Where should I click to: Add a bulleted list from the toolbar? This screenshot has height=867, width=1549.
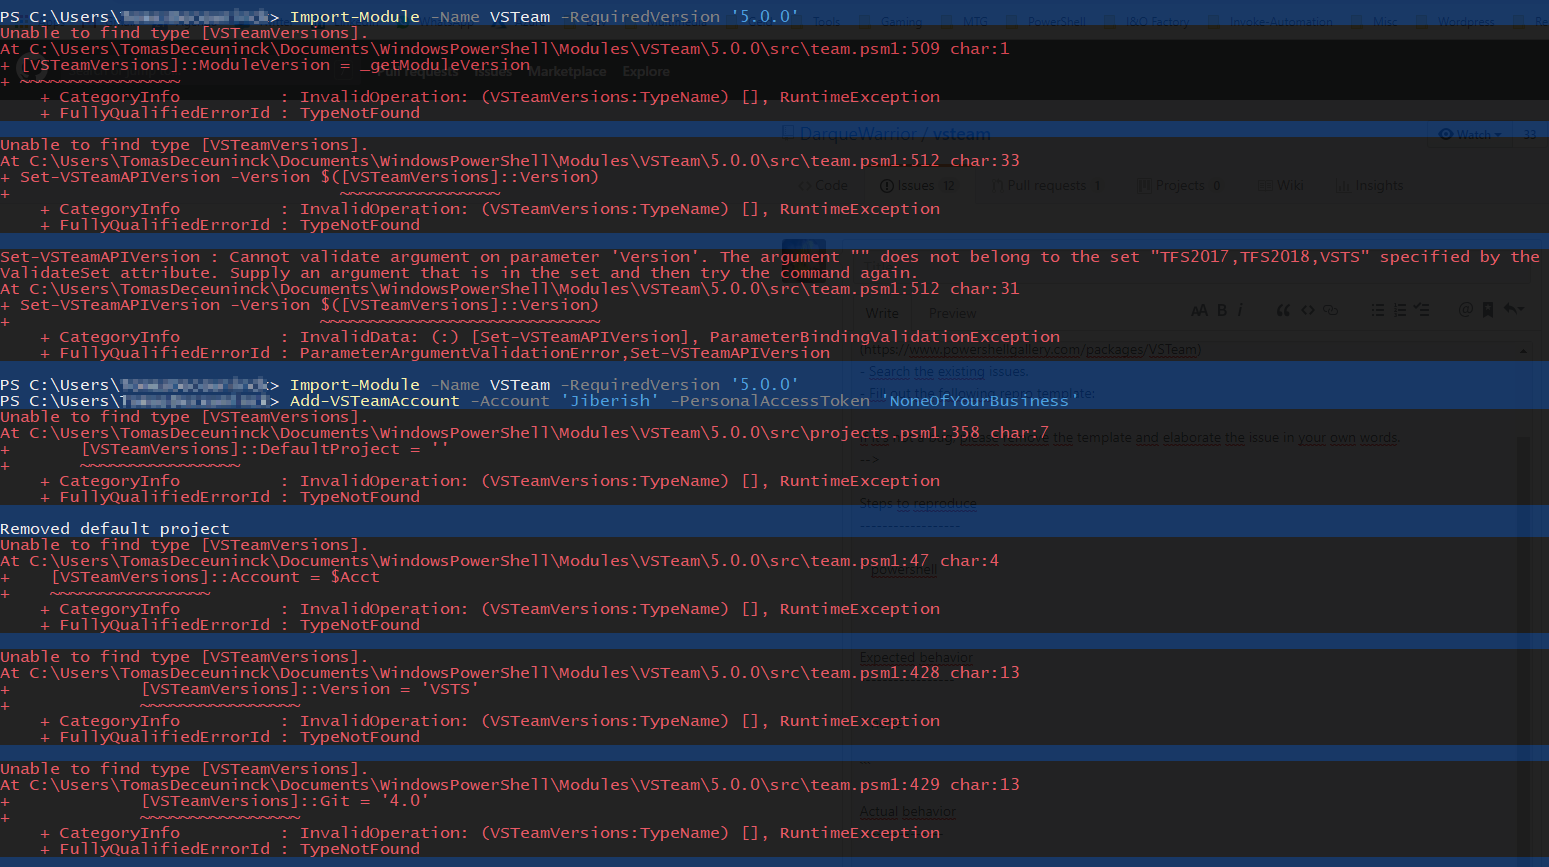click(x=1377, y=310)
